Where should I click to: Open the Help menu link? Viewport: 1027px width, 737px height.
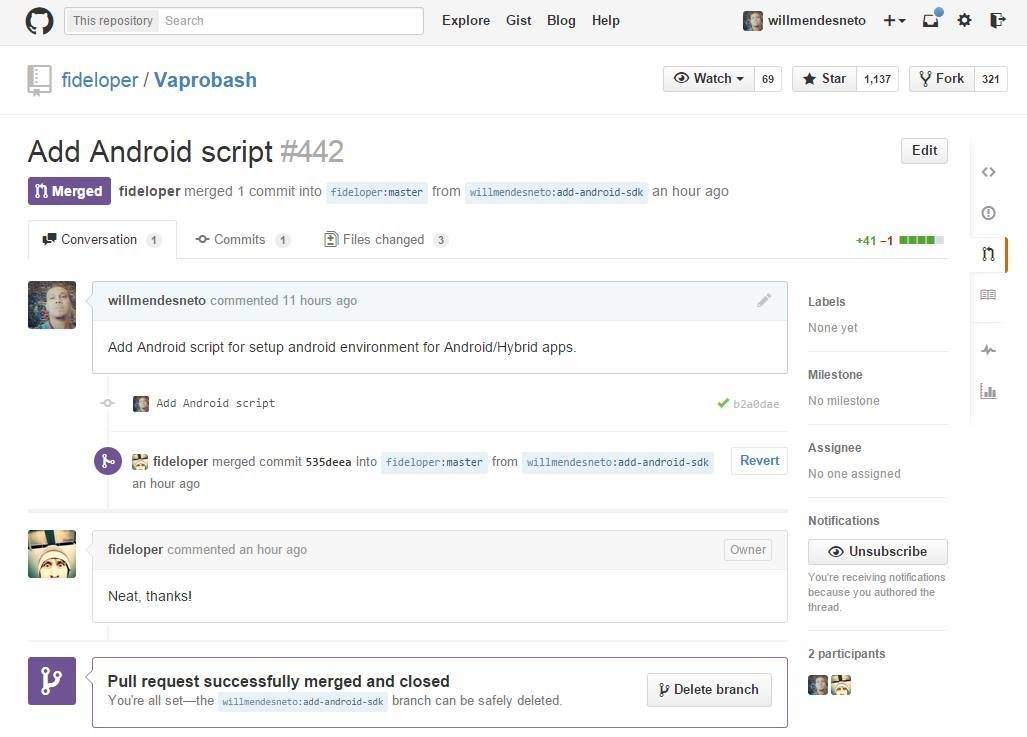click(606, 21)
